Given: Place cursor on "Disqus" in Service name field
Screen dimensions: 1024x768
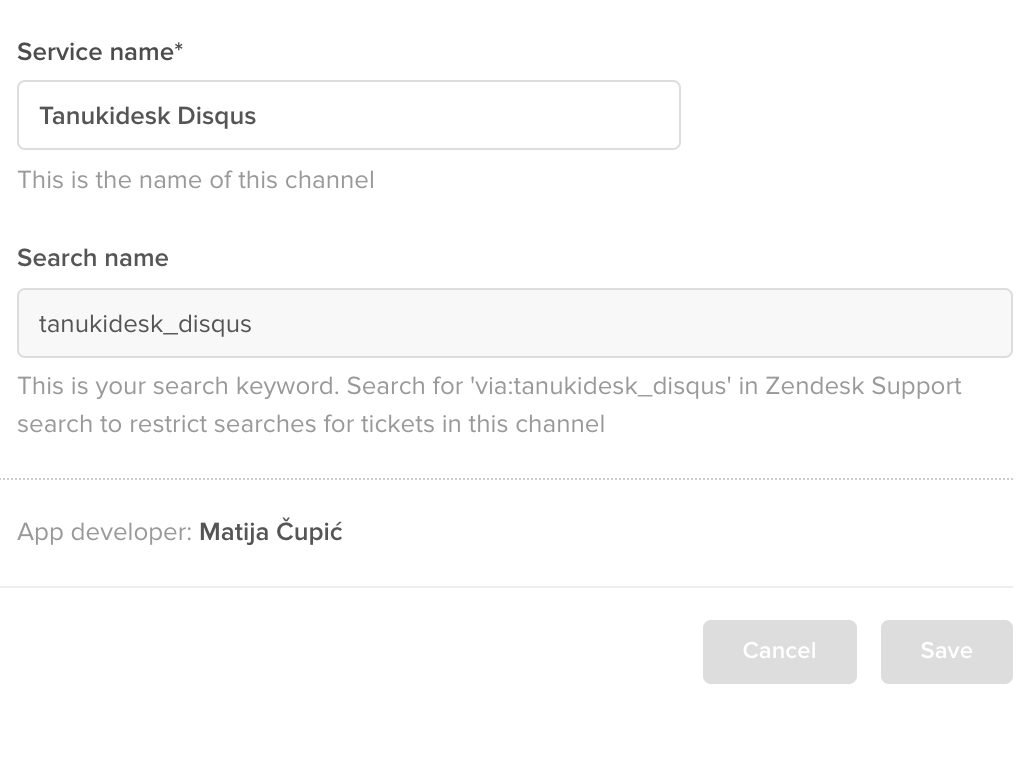Looking at the screenshot, I should tap(216, 116).
